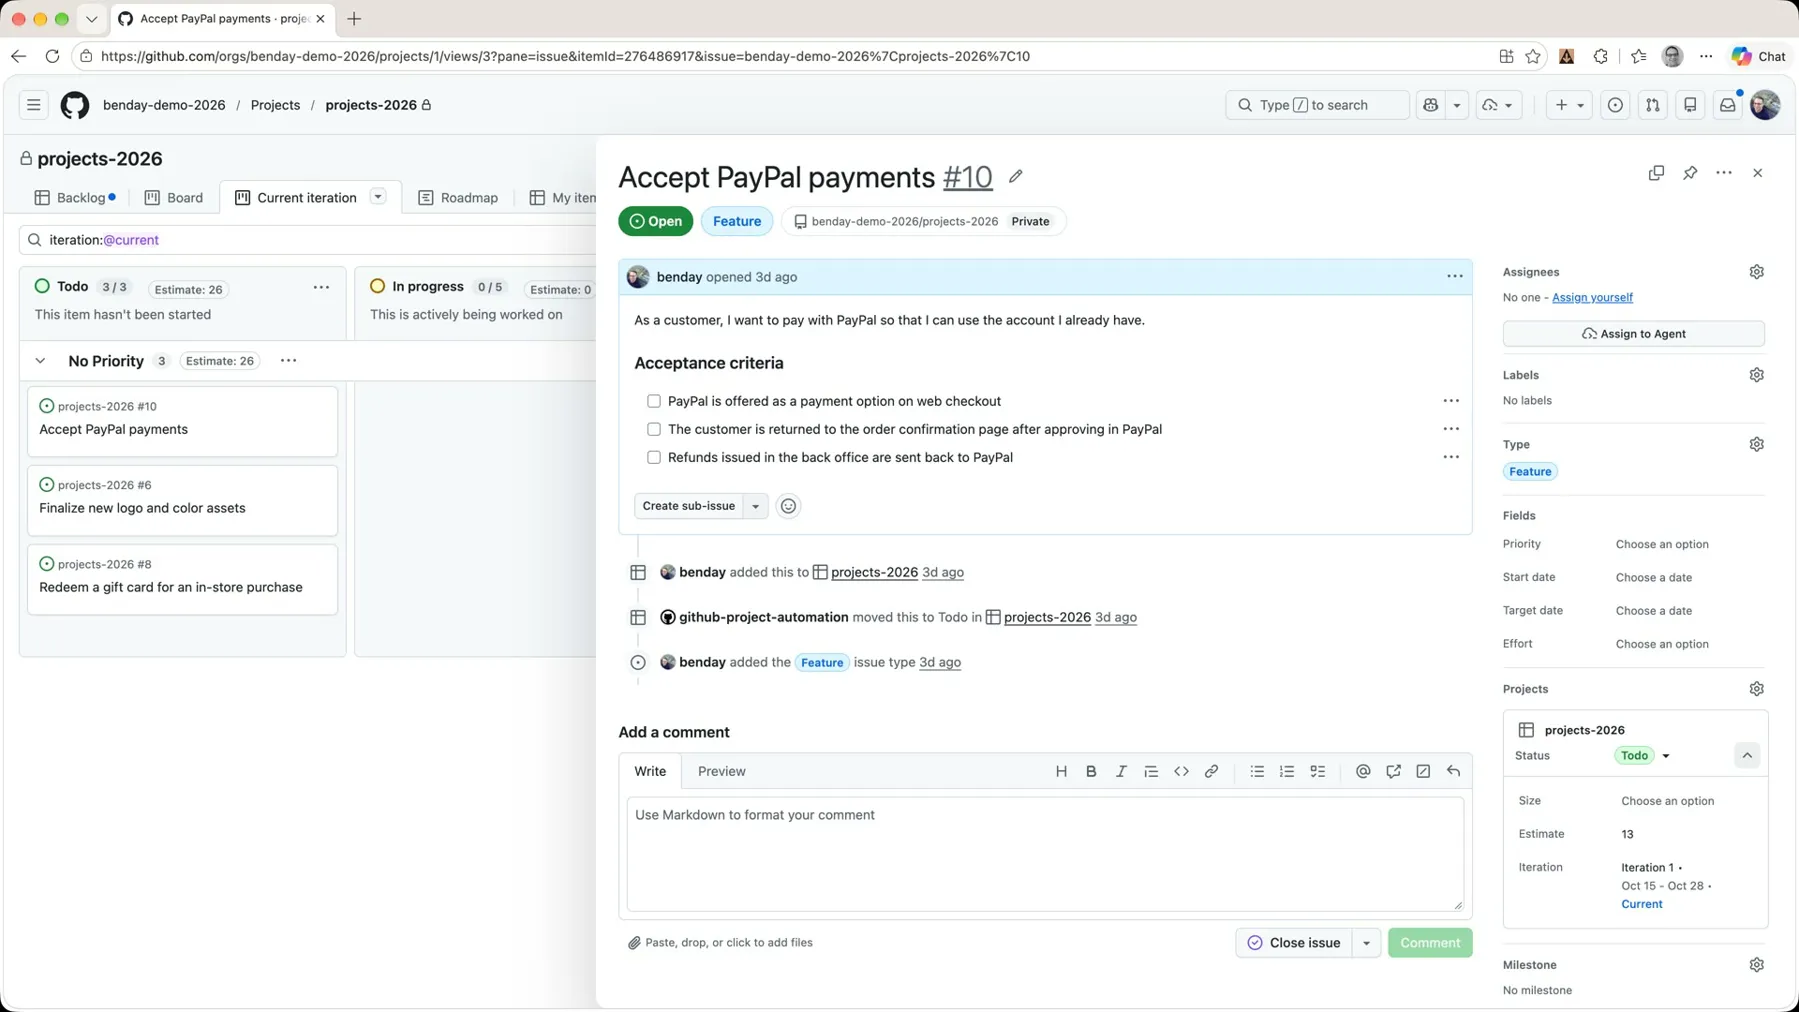Open the create new plus dropdown
The height and width of the screenshot is (1012, 1799).
(1569, 105)
